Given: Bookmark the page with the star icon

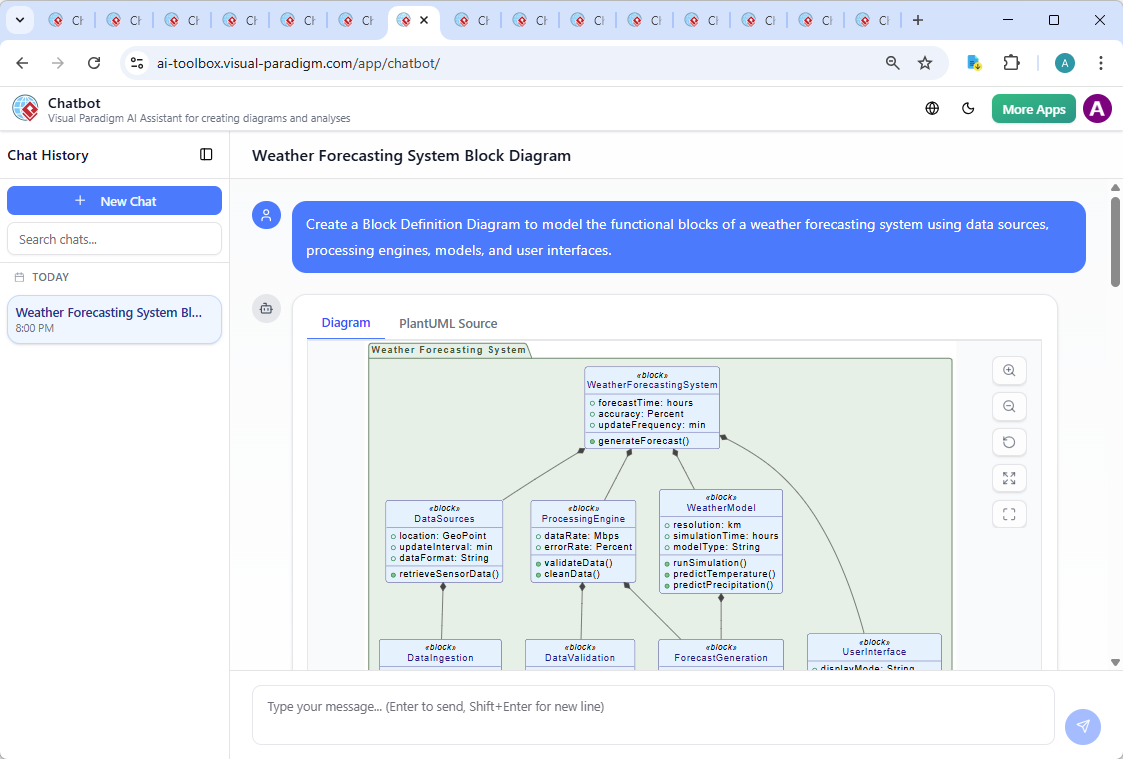Looking at the screenshot, I should tap(926, 62).
